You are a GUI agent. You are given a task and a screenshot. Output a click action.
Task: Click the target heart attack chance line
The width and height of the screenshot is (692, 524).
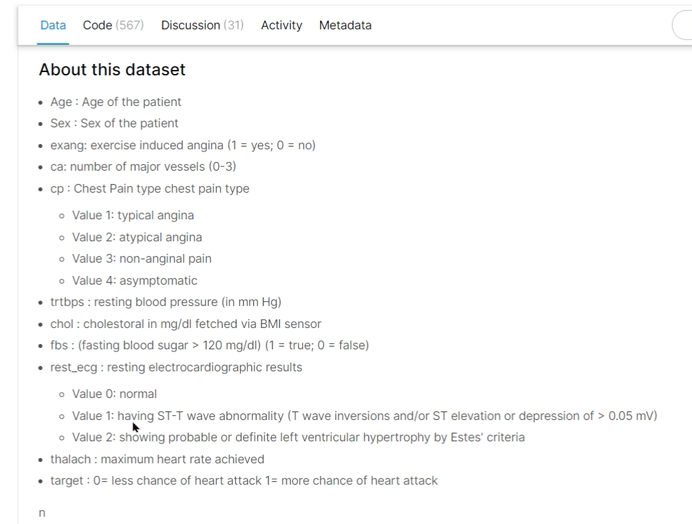click(x=244, y=481)
